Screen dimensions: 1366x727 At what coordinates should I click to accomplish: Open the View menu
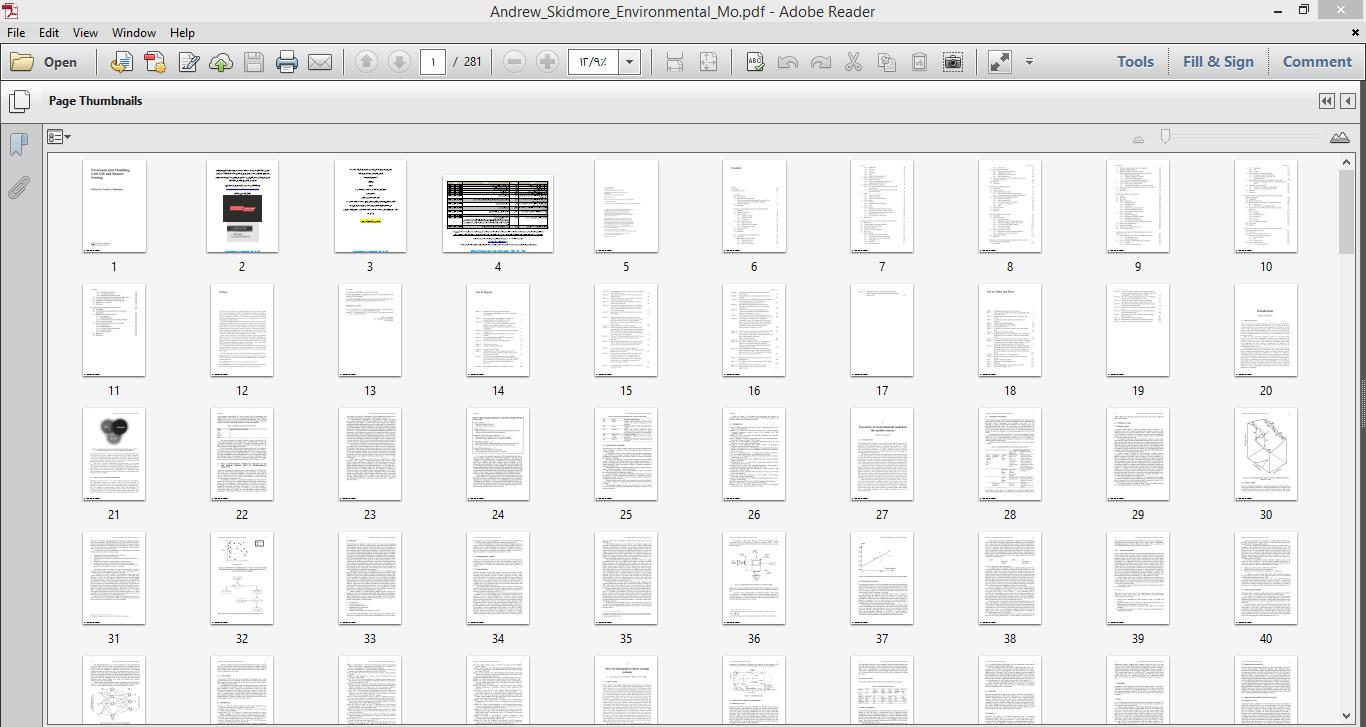(x=85, y=33)
